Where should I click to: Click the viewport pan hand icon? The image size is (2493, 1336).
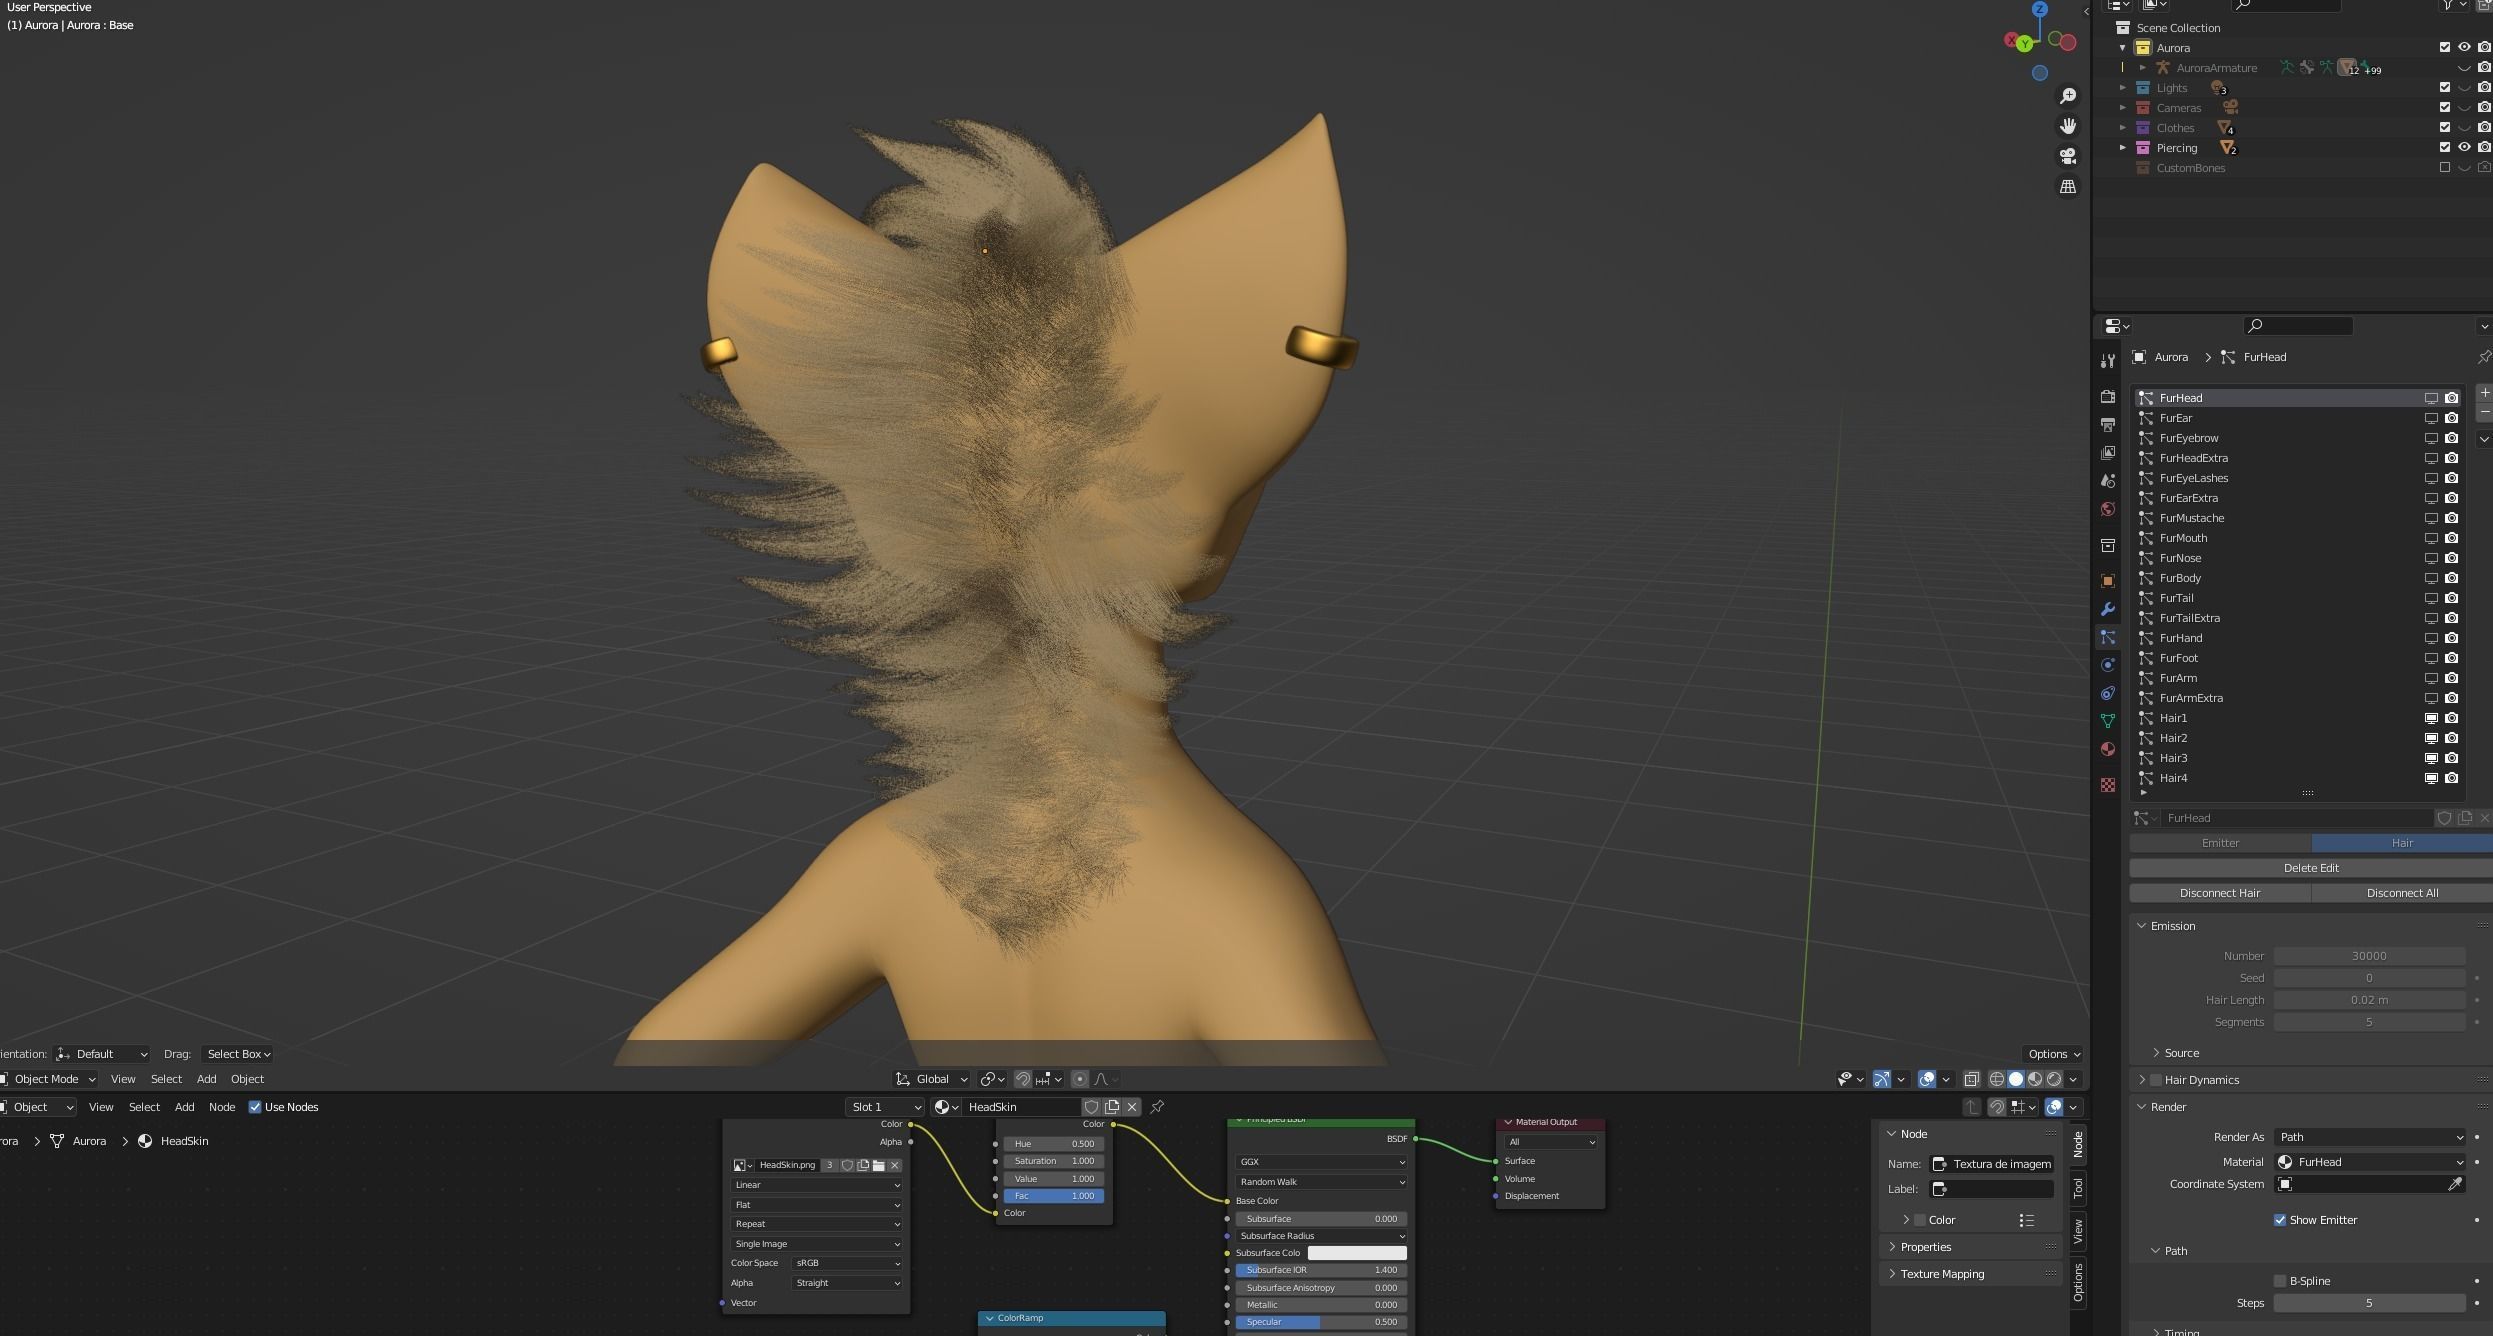tap(2067, 126)
